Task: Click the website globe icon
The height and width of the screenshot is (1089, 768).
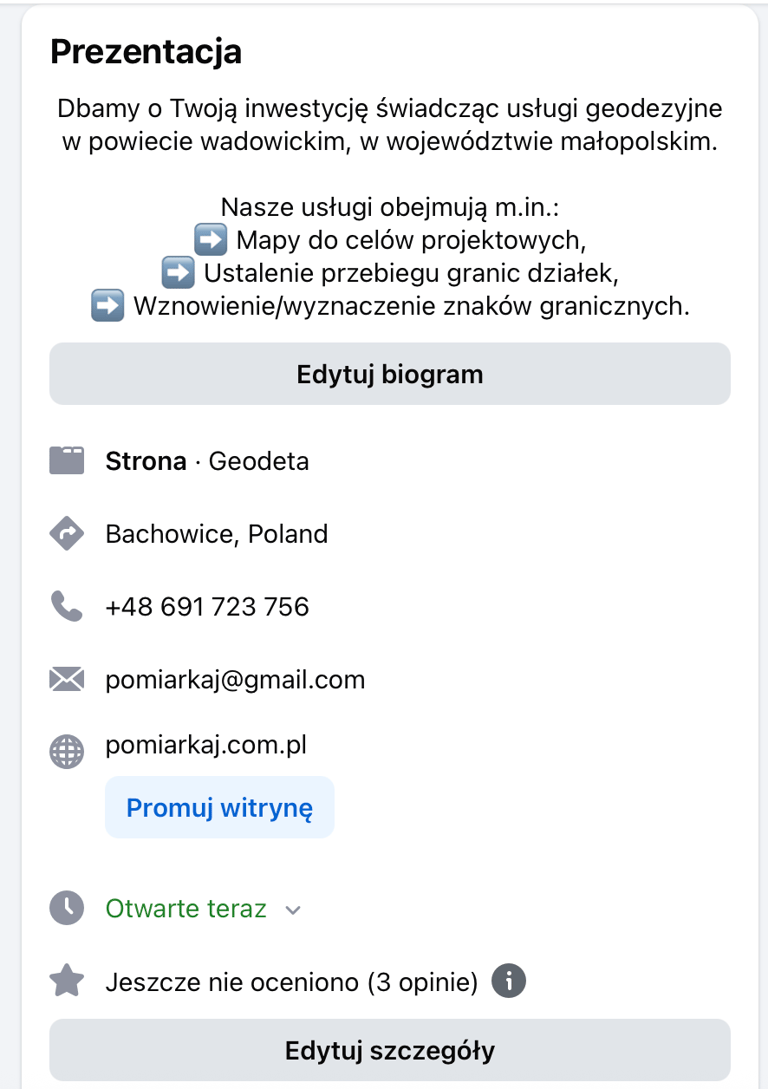Action: click(x=66, y=751)
